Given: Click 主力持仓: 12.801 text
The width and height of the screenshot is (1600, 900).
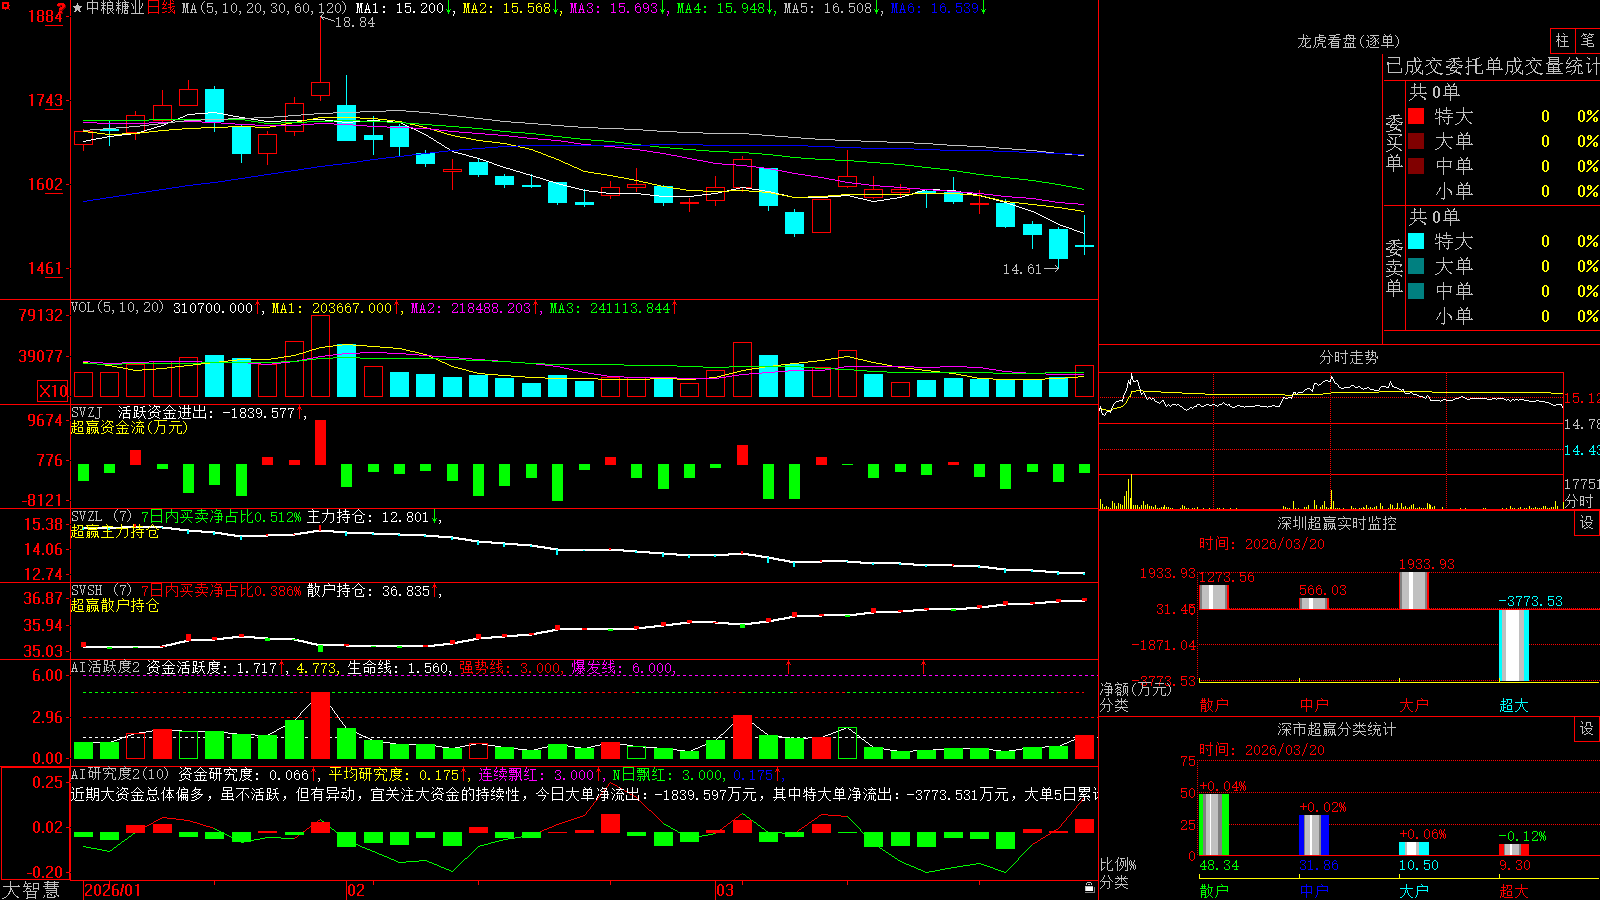Looking at the screenshot, I should coord(372,517).
